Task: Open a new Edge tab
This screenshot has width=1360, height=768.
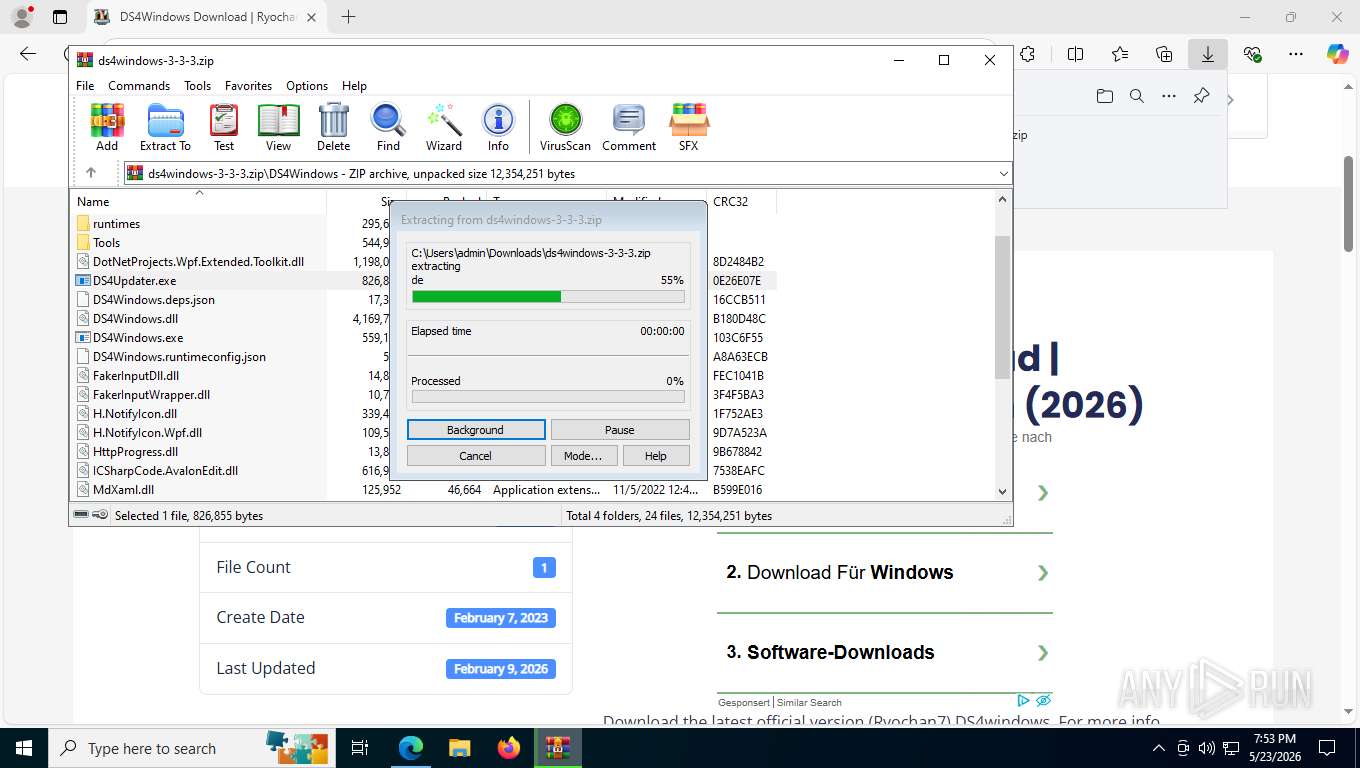Action: coord(348,17)
